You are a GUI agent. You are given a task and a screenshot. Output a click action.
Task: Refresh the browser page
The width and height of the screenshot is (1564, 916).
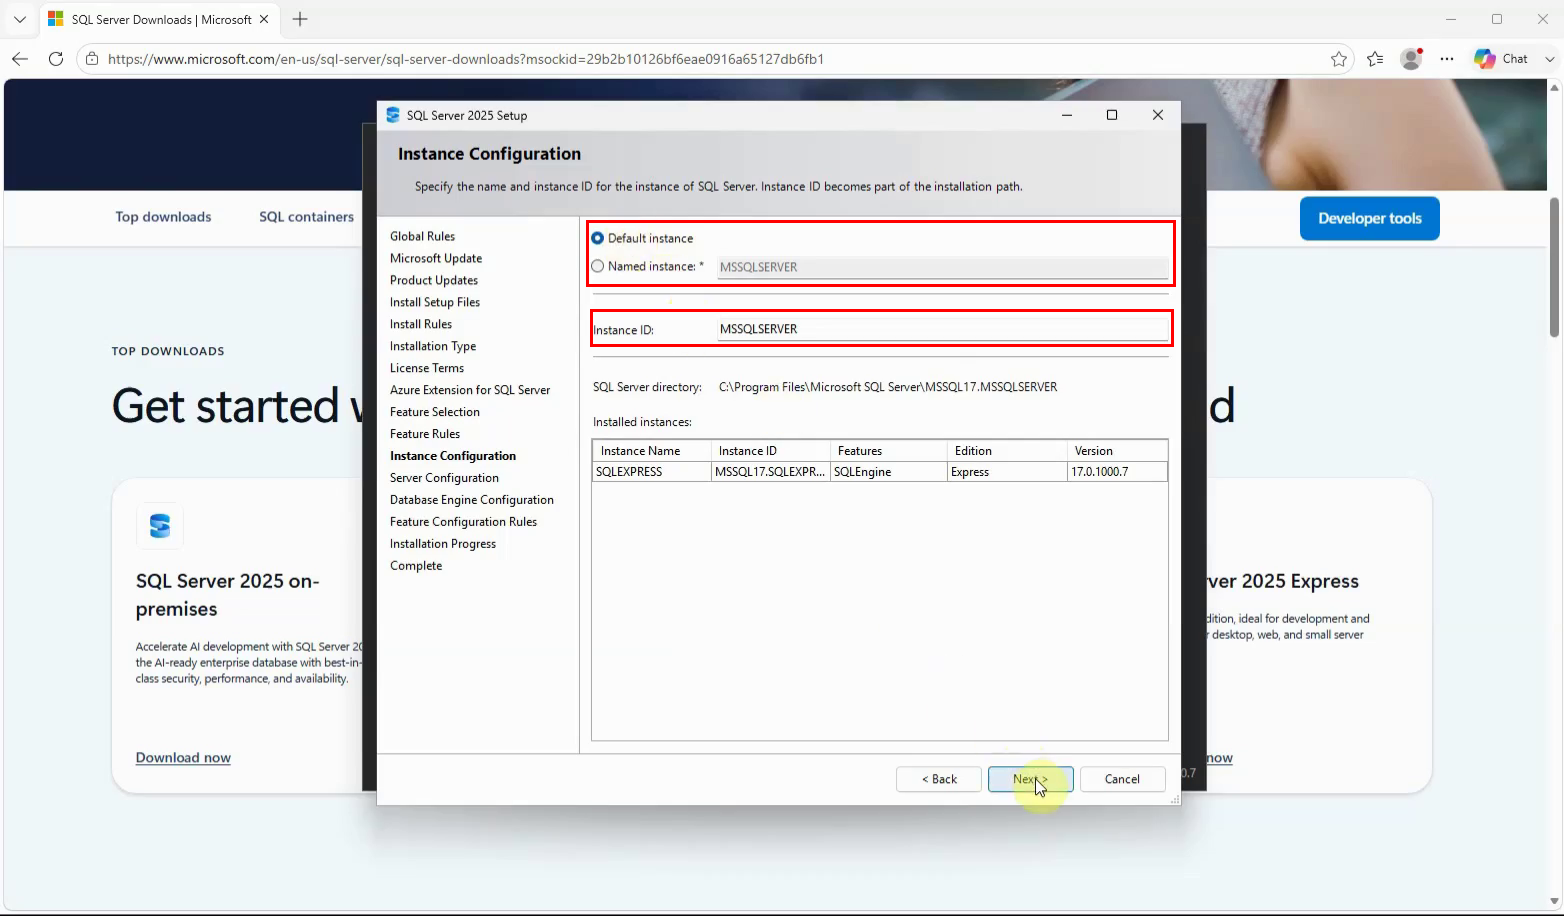[x=56, y=59]
